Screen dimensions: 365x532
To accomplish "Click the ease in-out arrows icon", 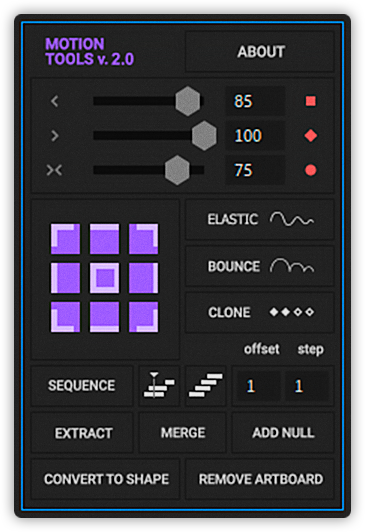I will [54, 170].
